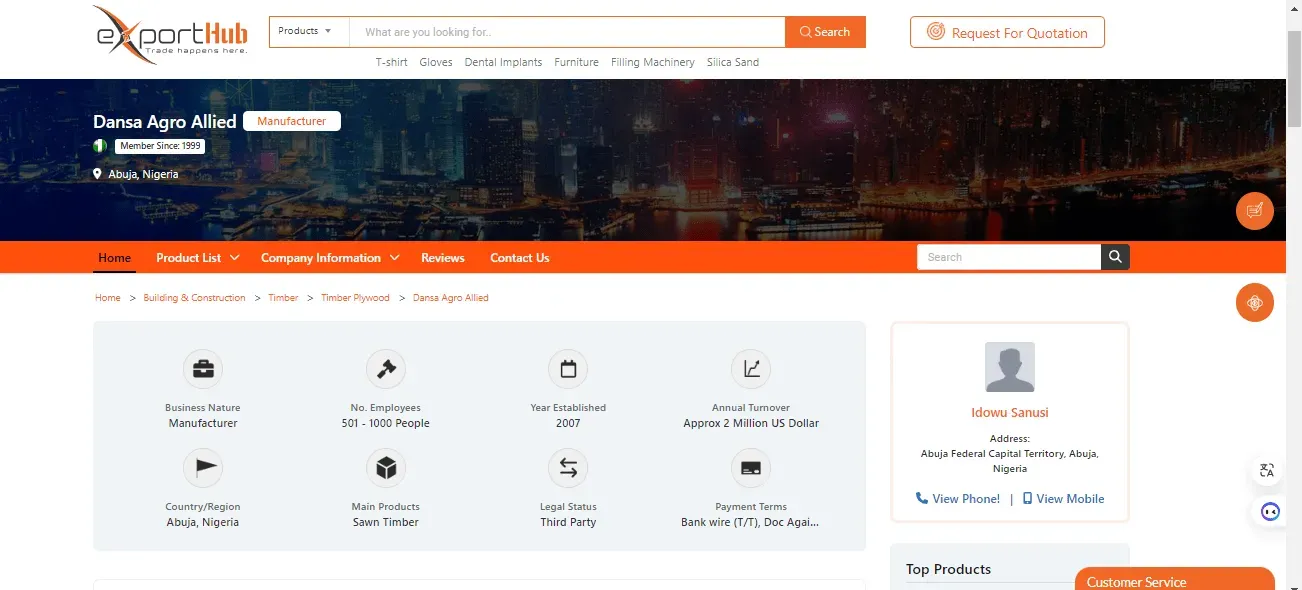Click the Payment Terms card icon
Viewport: 1302px width, 590px height.
751,468
